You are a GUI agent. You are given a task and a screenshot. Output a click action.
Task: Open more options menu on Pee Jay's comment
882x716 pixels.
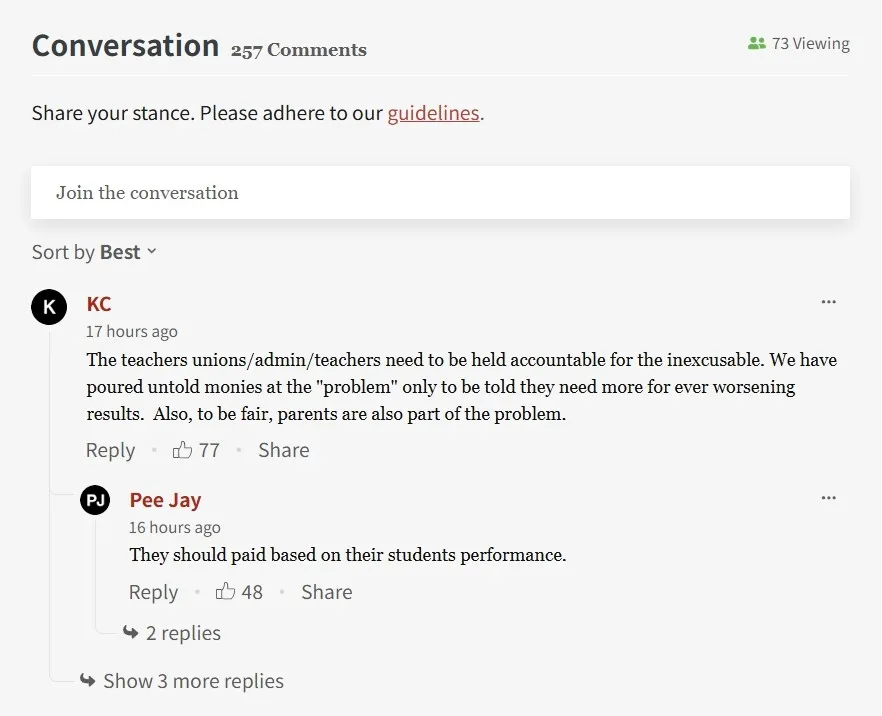click(x=828, y=498)
